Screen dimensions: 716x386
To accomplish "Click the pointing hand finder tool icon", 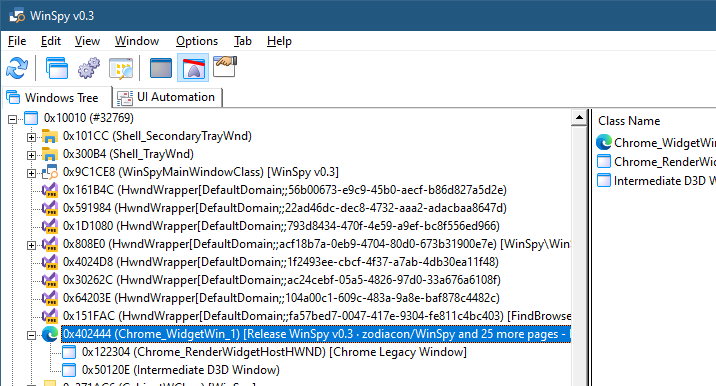I will tap(225, 67).
